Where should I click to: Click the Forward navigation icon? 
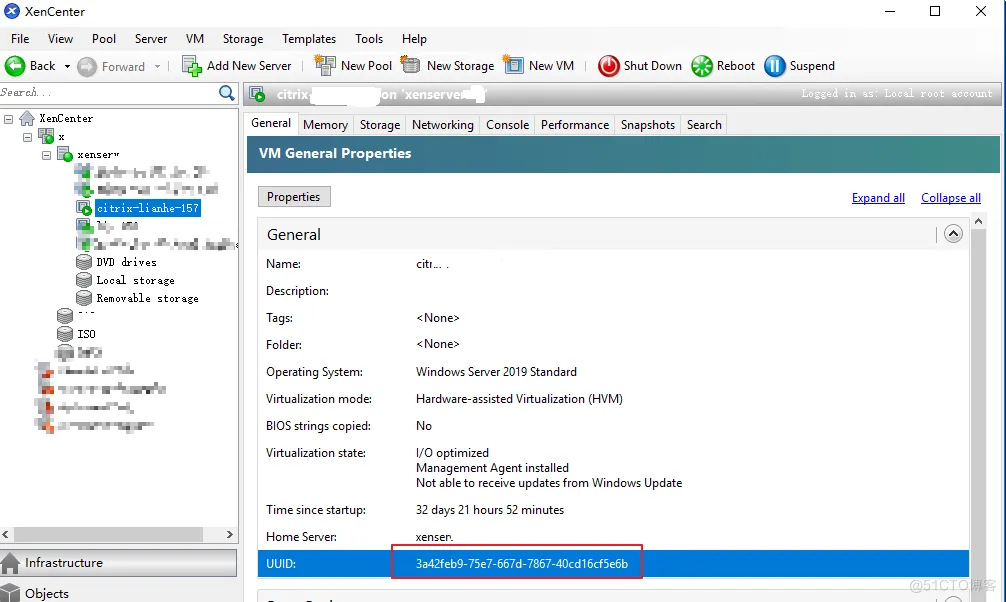87,66
